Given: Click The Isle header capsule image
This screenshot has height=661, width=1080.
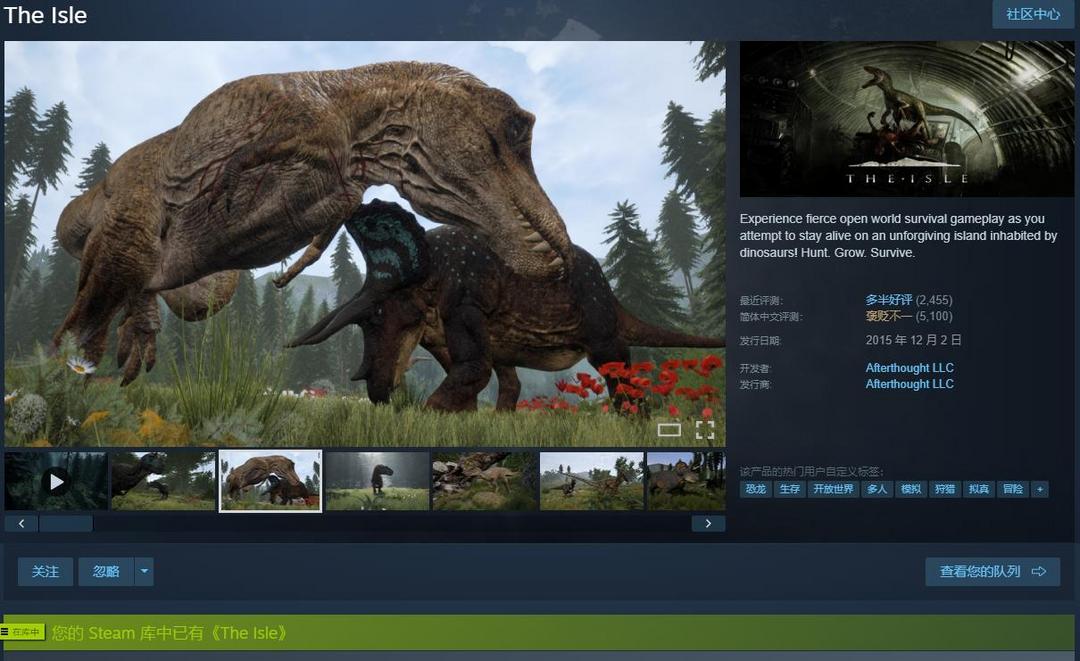Looking at the screenshot, I should click(x=906, y=119).
